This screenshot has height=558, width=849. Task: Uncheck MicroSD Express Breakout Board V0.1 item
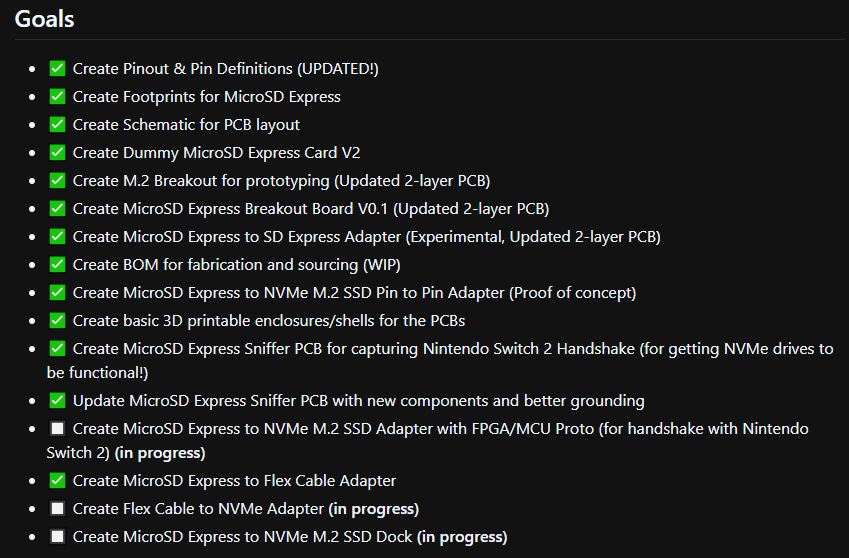(x=57, y=209)
